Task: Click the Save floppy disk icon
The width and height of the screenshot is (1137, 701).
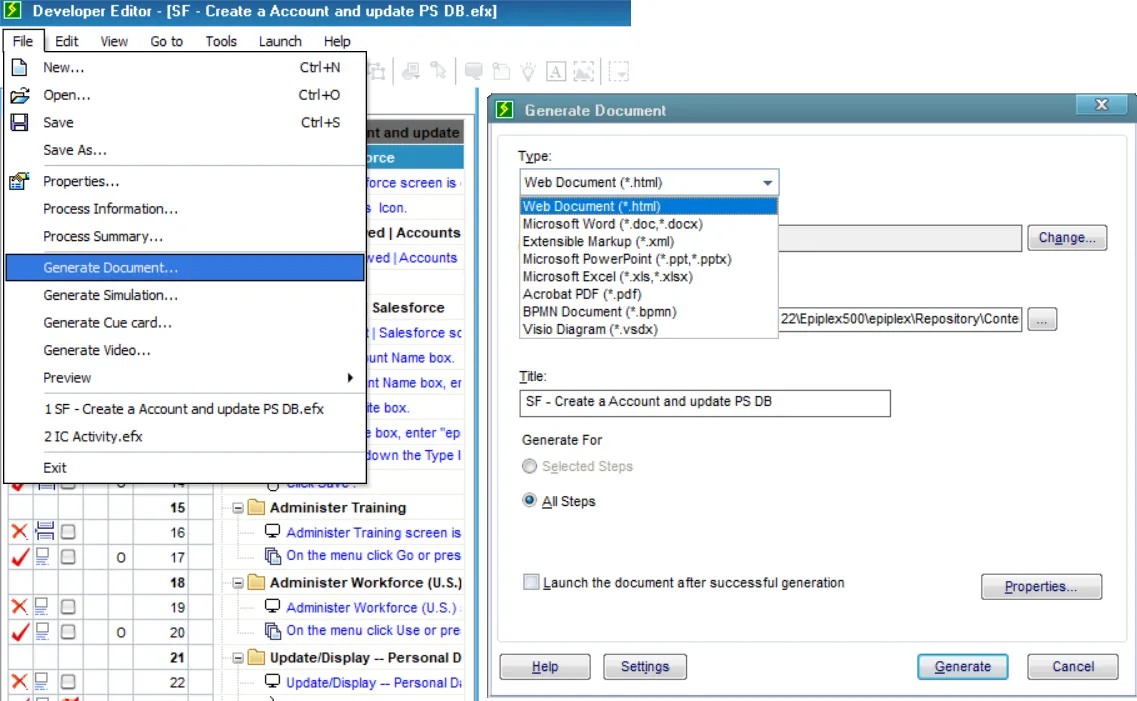Action: tap(20, 123)
